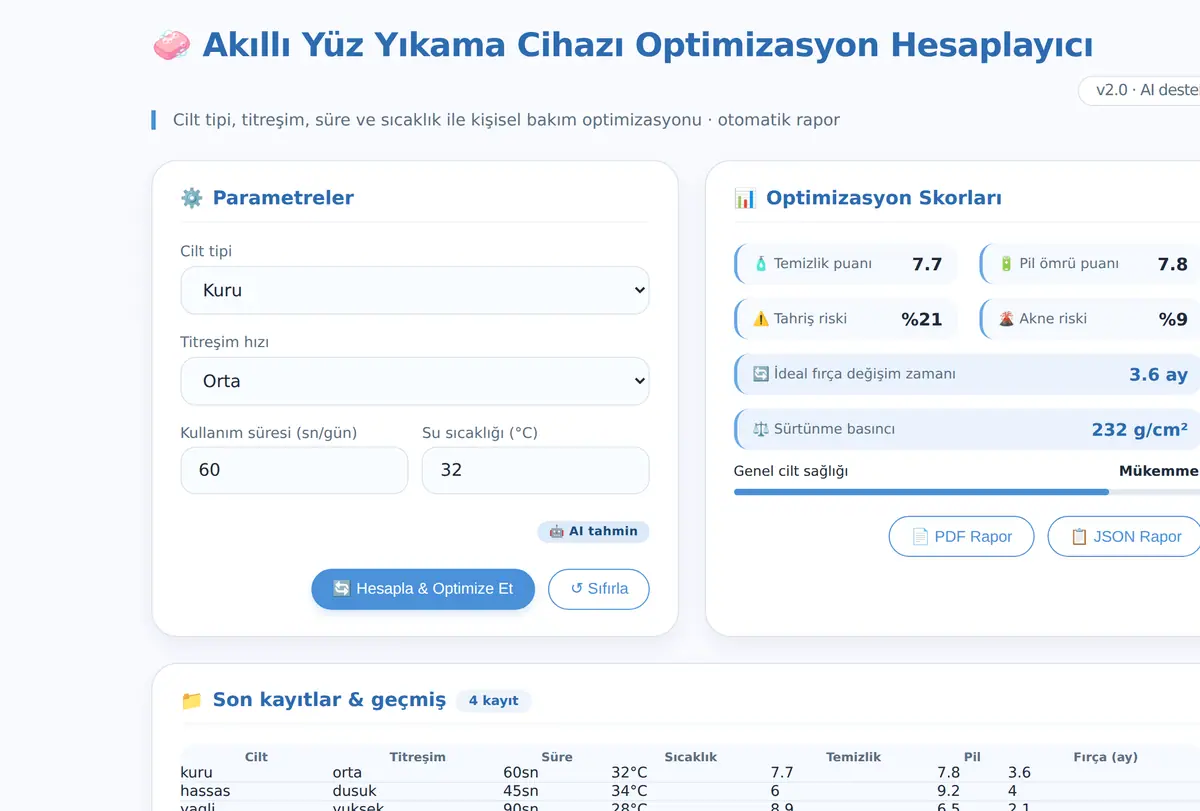Click the Fırça (ay) column header

tap(1105, 757)
